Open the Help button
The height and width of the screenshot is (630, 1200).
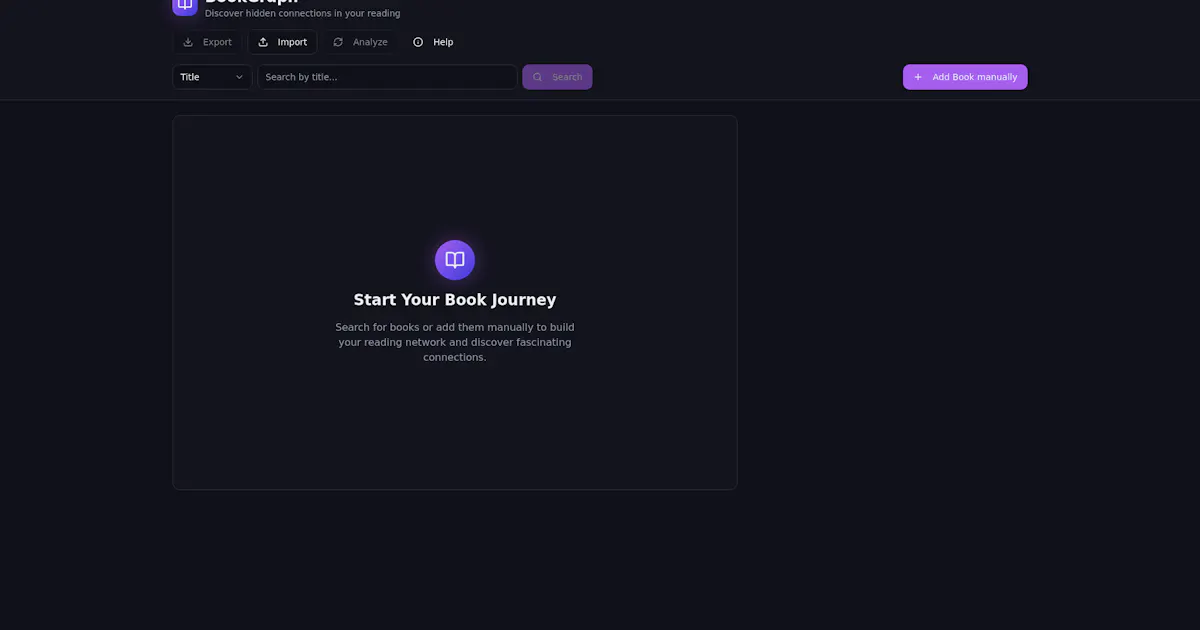point(433,42)
